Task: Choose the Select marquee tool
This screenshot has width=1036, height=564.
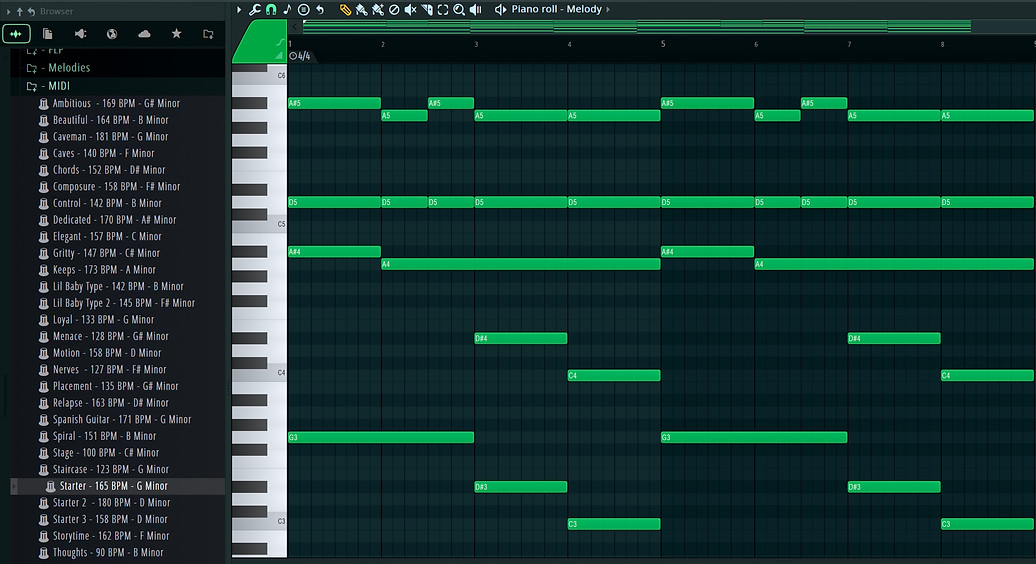Action: 443,9
